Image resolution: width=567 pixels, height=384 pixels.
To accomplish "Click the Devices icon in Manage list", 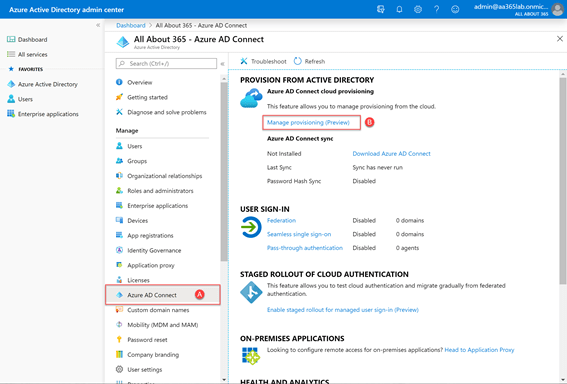I will coord(119,220).
